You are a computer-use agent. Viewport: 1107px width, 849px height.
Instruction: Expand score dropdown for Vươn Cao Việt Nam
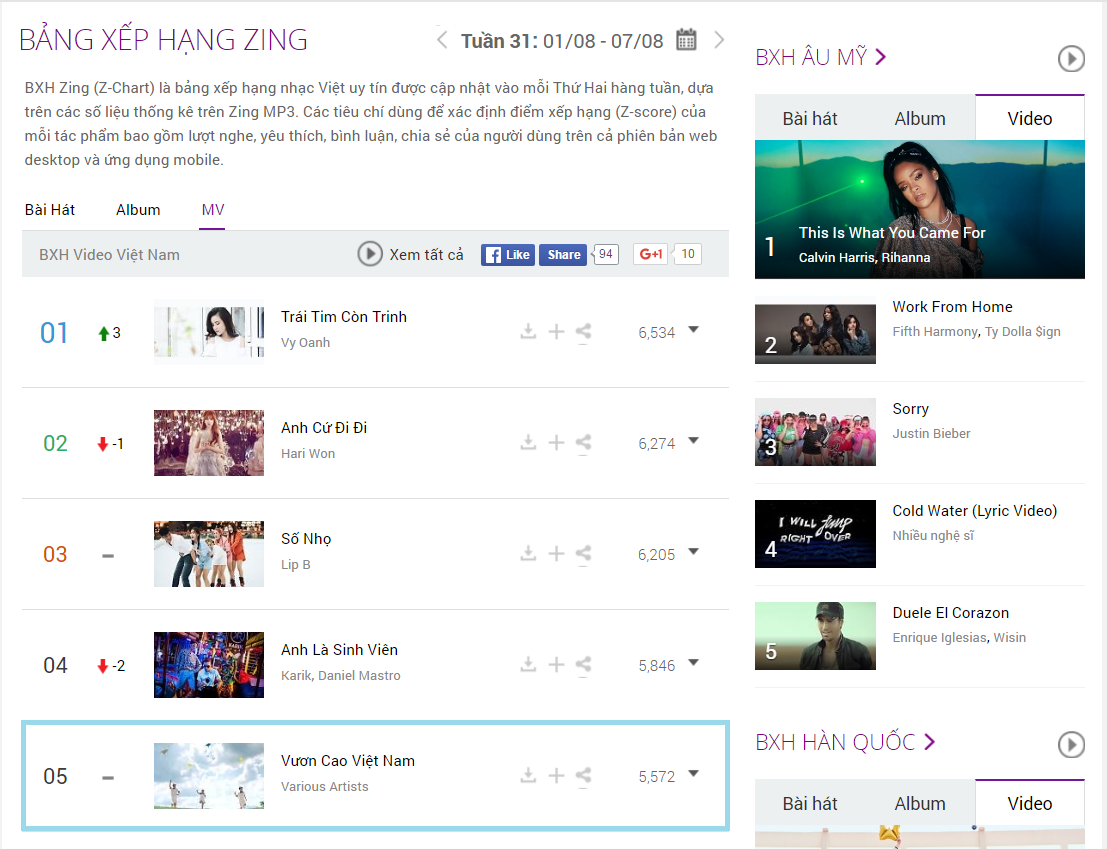click(x=693, y=773)
